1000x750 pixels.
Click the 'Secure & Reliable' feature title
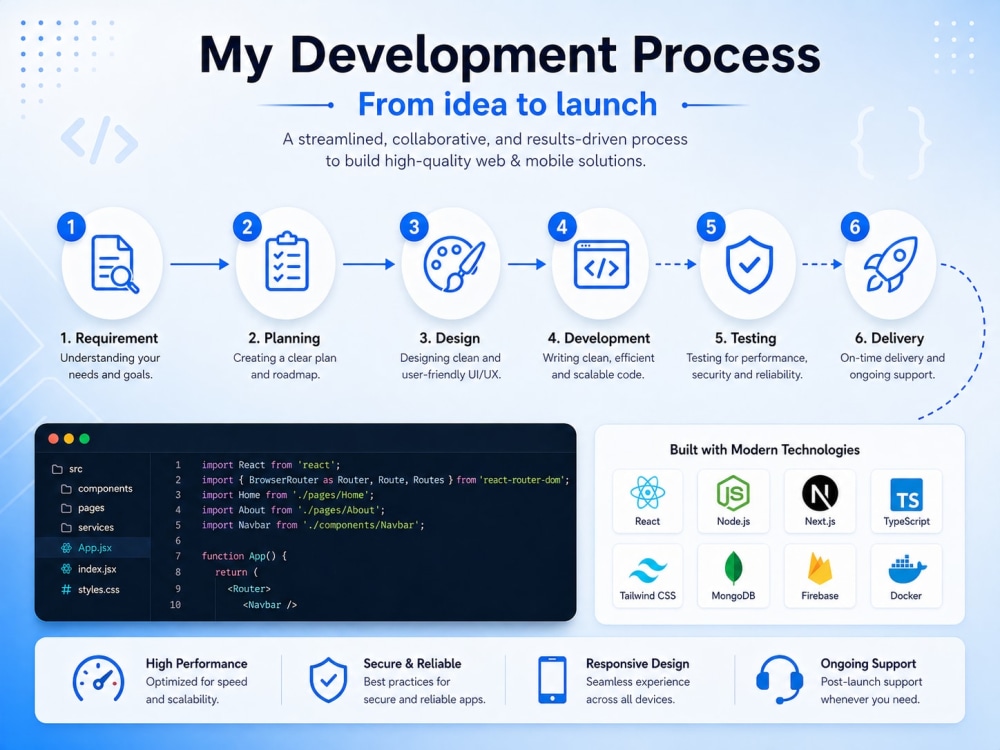click(412, 663)
